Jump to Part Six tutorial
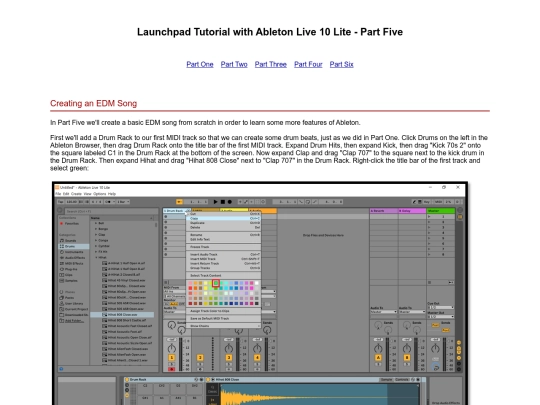Viewport: 540px width, 405px height. [341, 64]
